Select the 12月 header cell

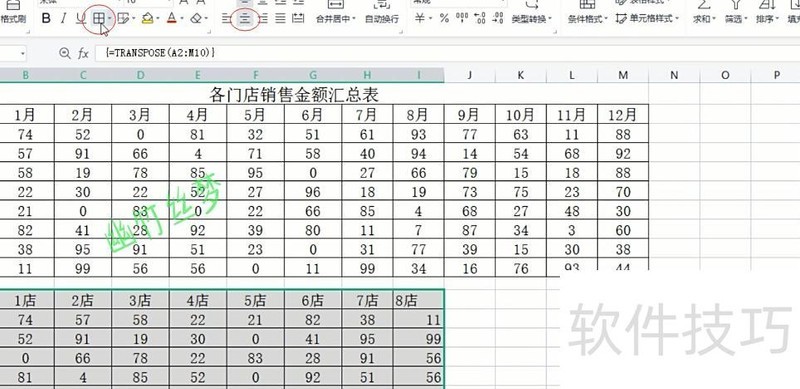click(623, 115)
